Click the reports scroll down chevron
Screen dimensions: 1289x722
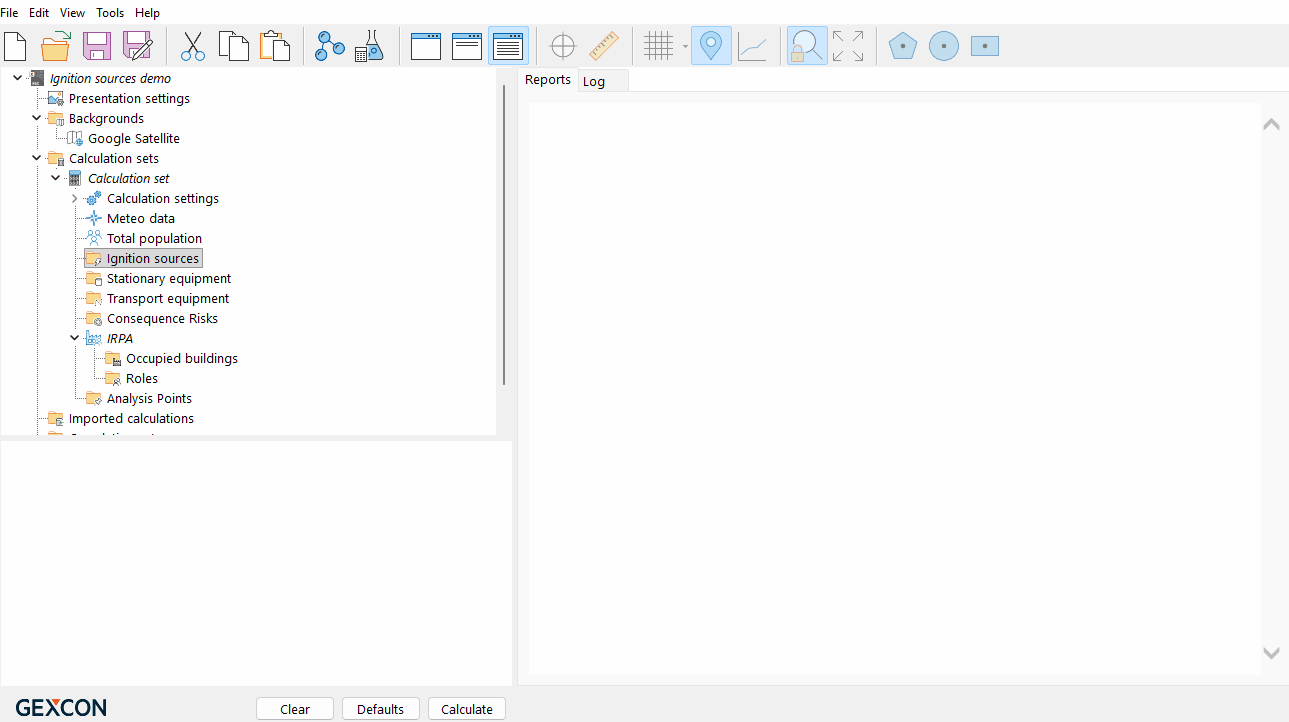coord(1271,653)
